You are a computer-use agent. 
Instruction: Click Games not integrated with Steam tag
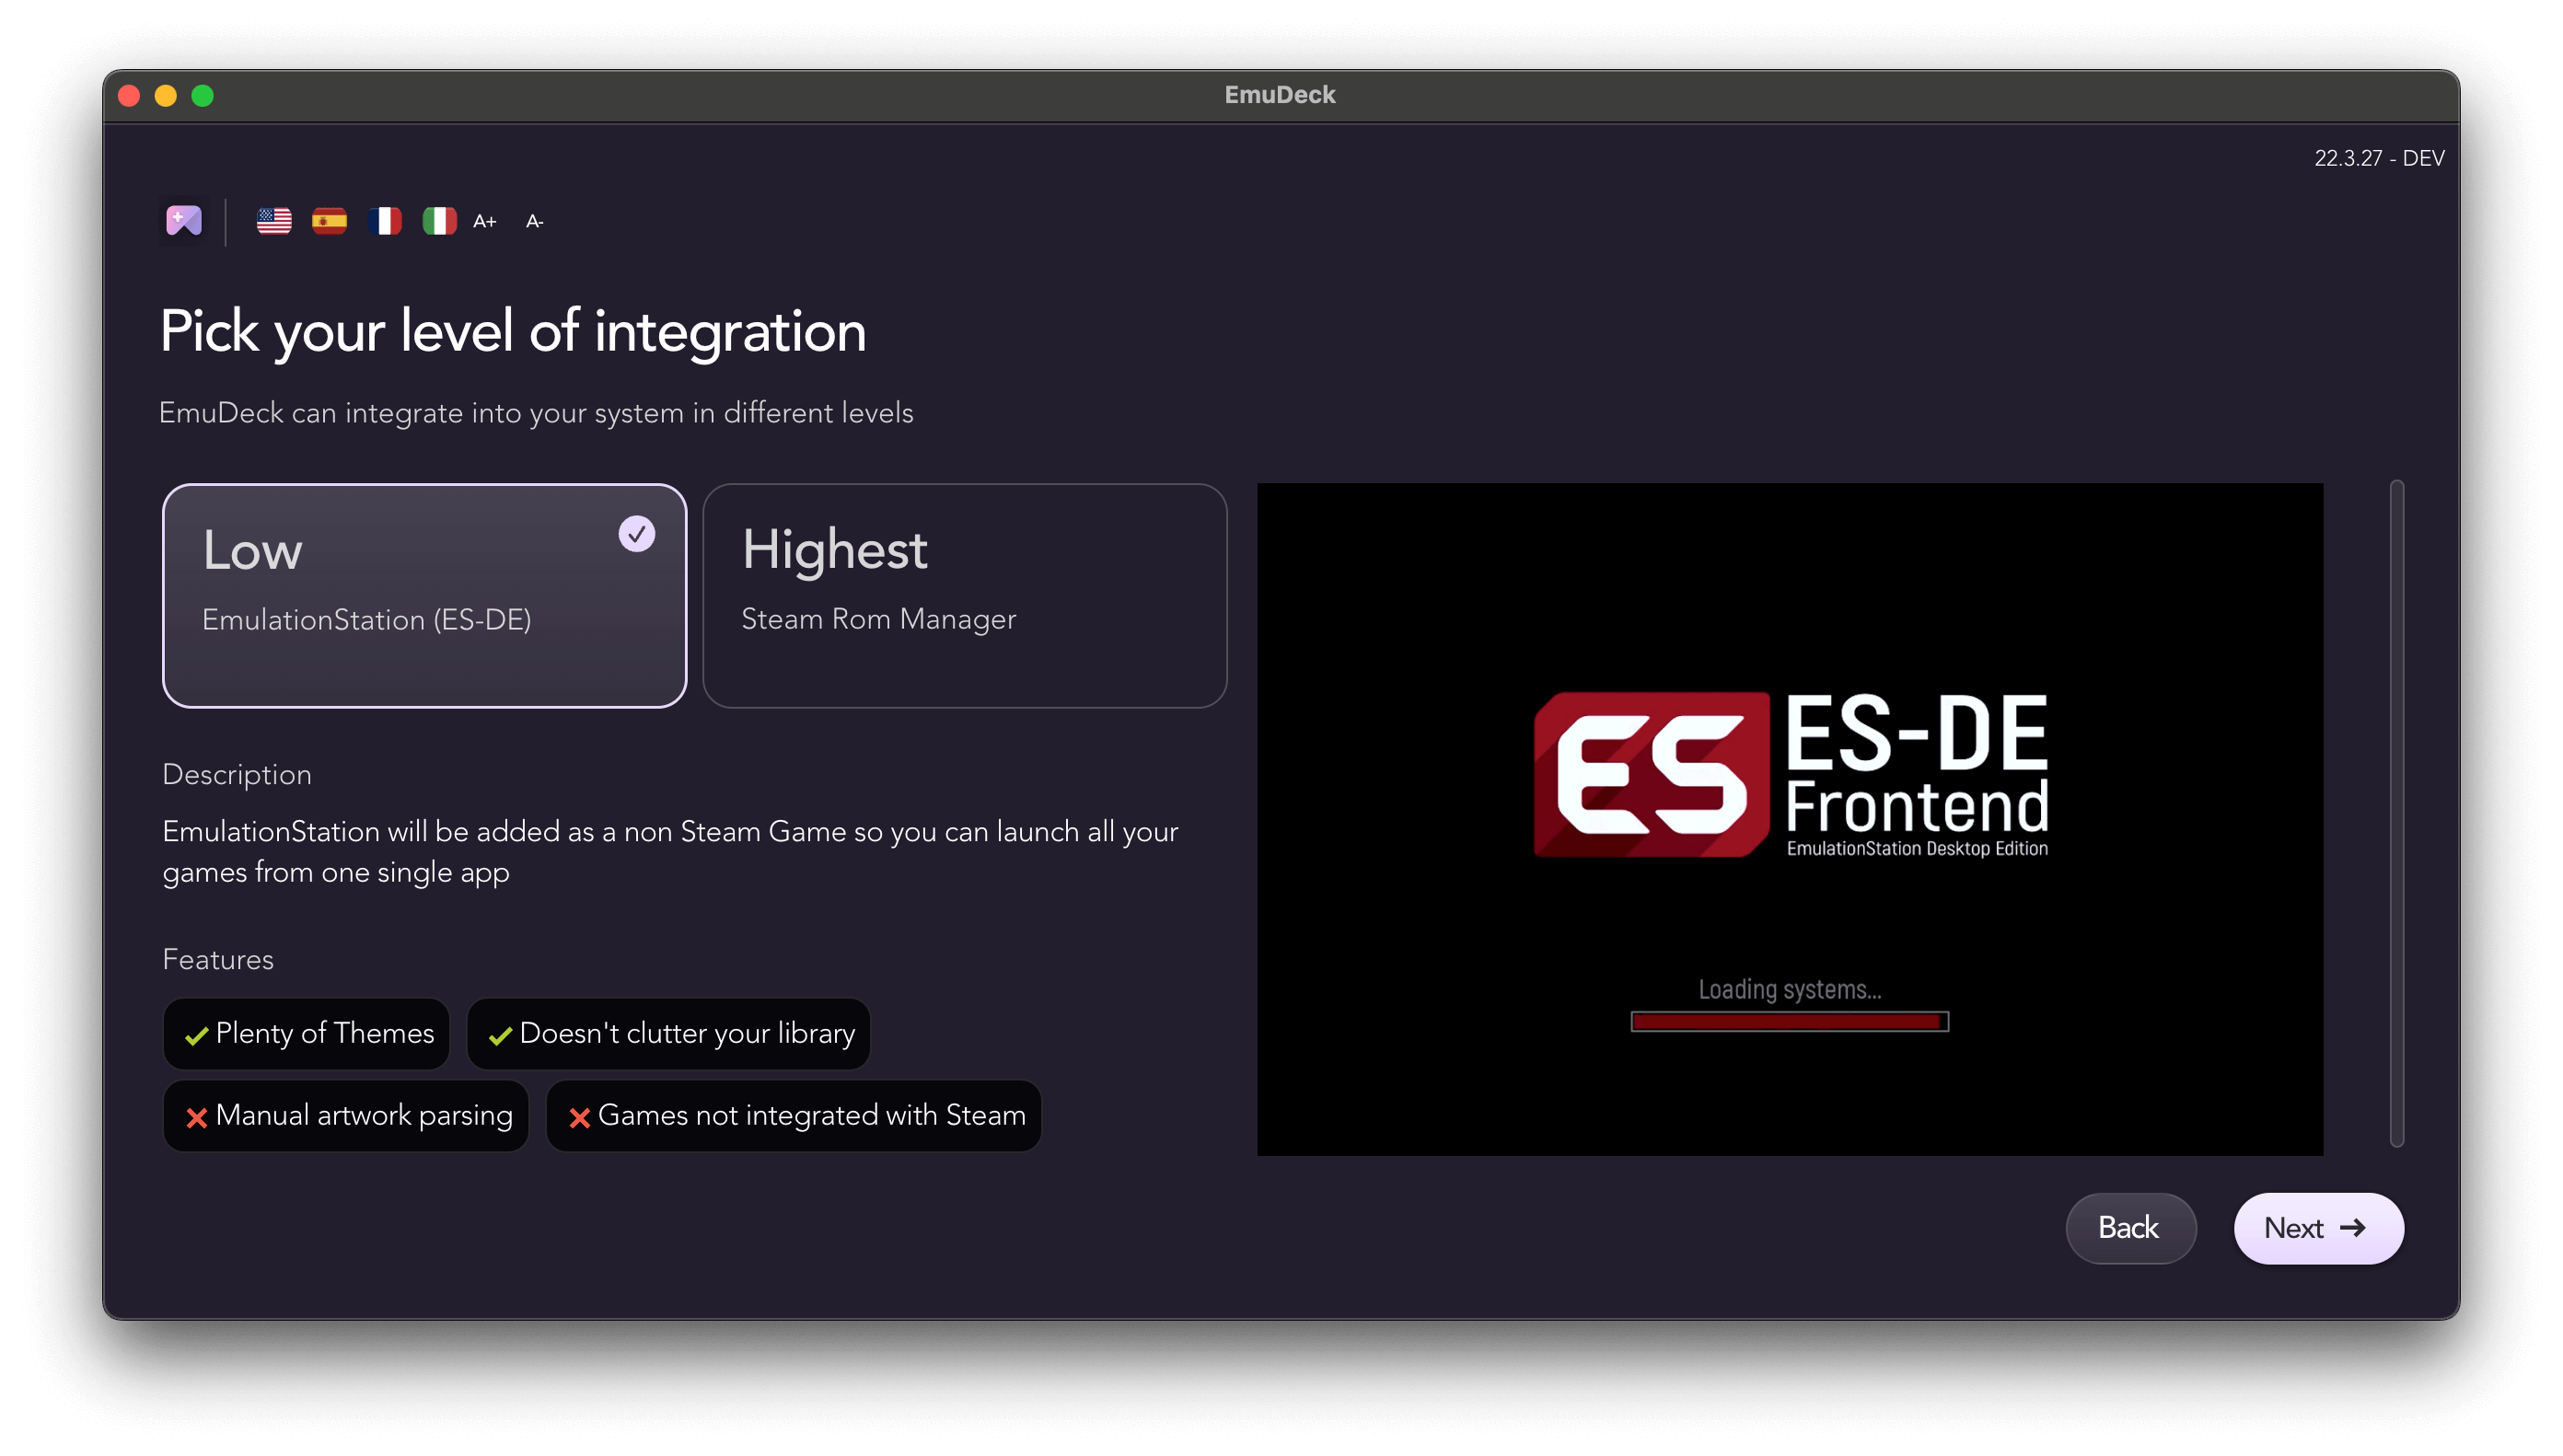point(794,1116)
